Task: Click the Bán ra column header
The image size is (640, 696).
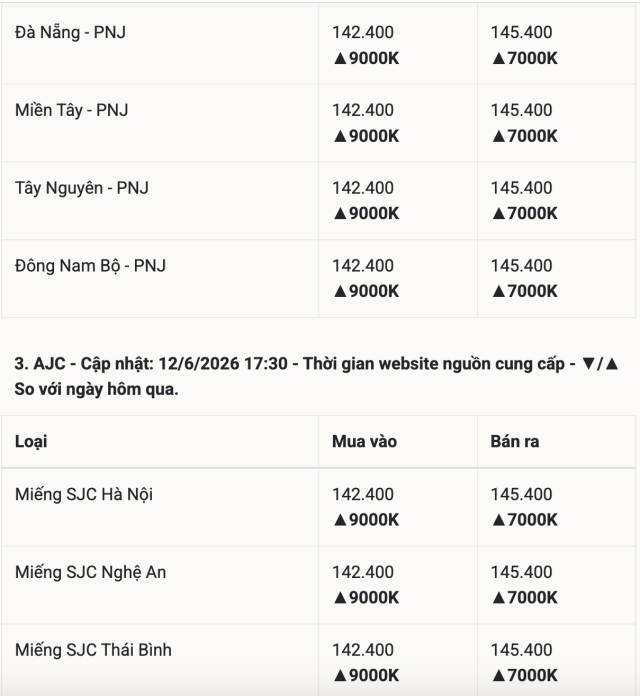Action: coord(515,441)
